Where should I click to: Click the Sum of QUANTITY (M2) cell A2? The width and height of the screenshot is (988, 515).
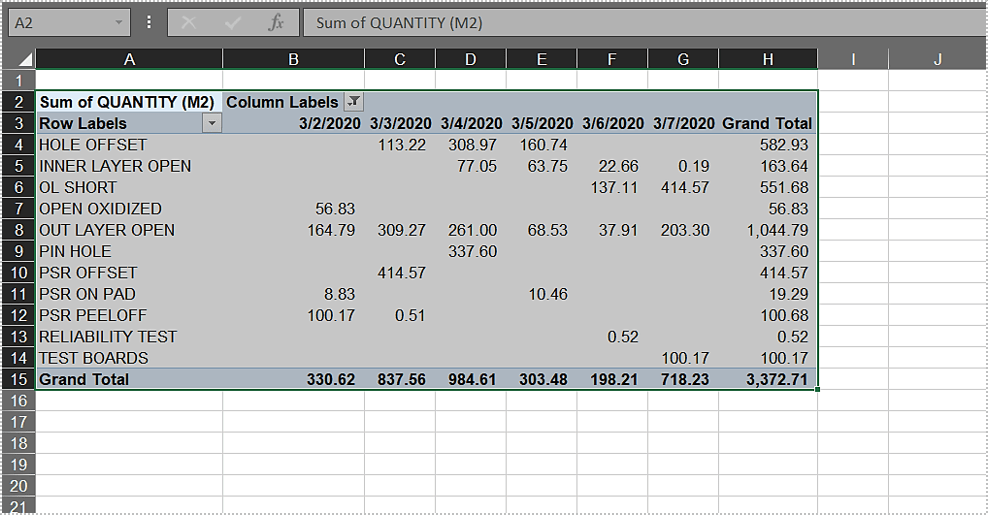pyautogui.click(x=129, y=102)
